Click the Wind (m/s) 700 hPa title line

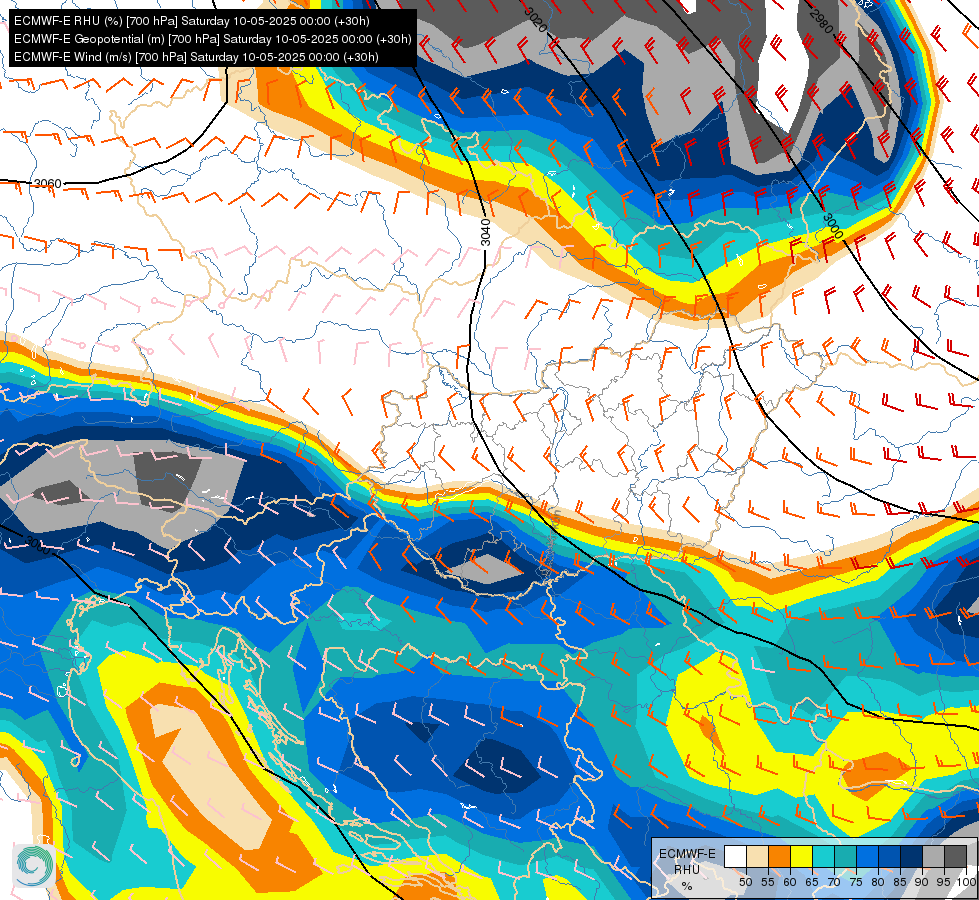point(196,57)
